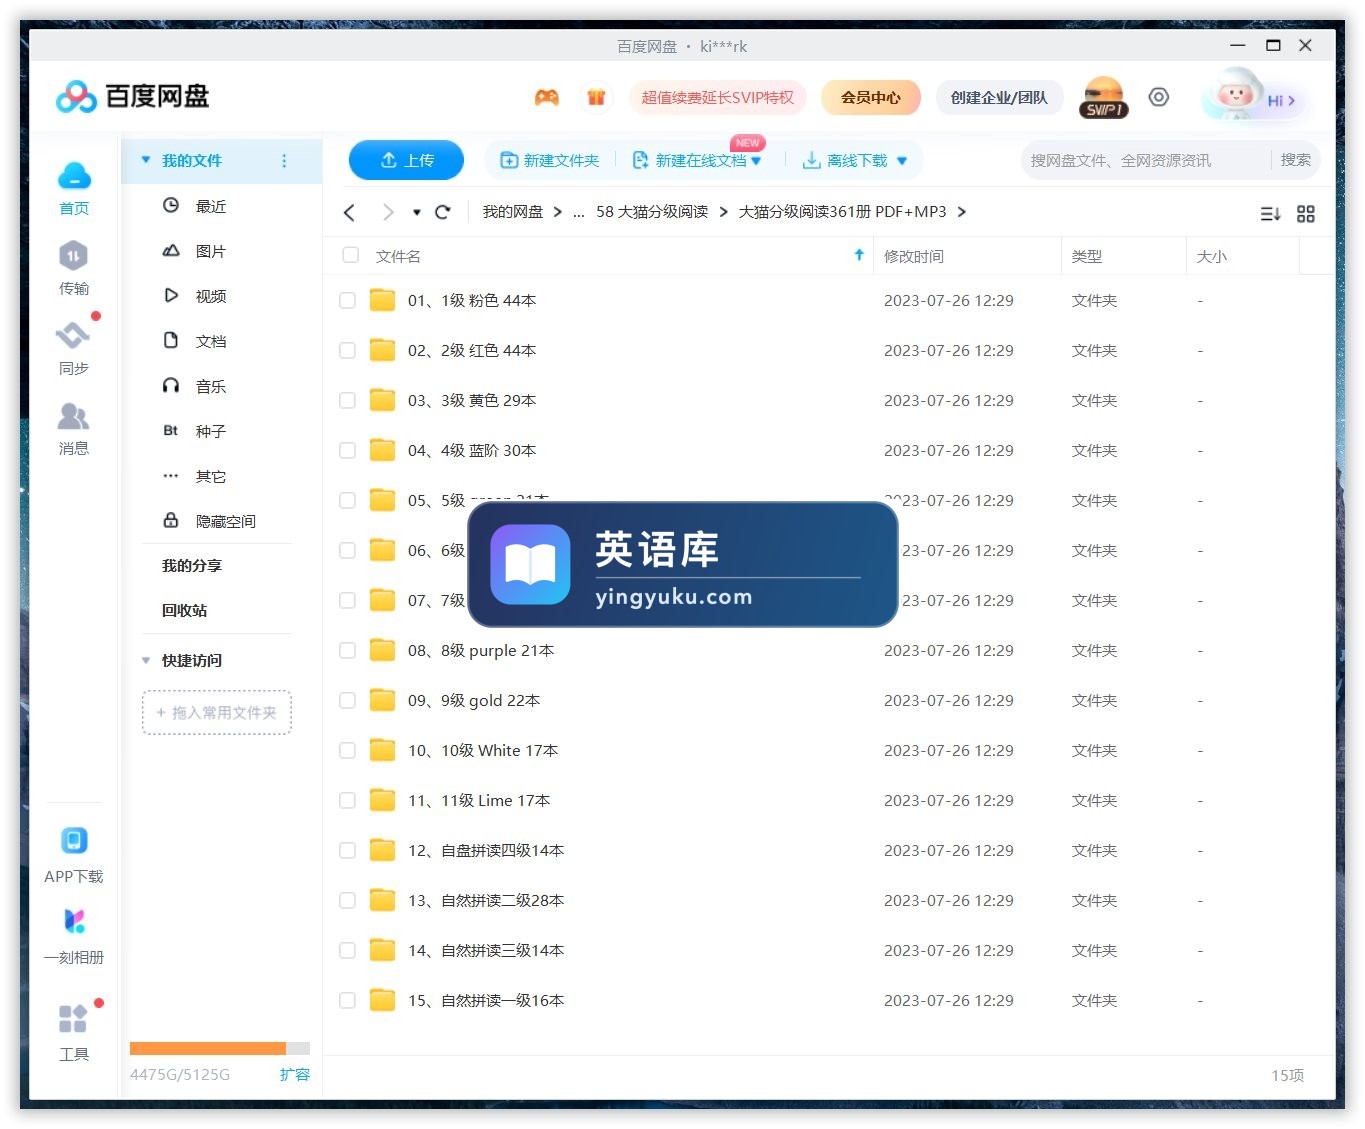Open the APP下载 icon
The height and width of the screenshot is (1129, 1365).
74,840
